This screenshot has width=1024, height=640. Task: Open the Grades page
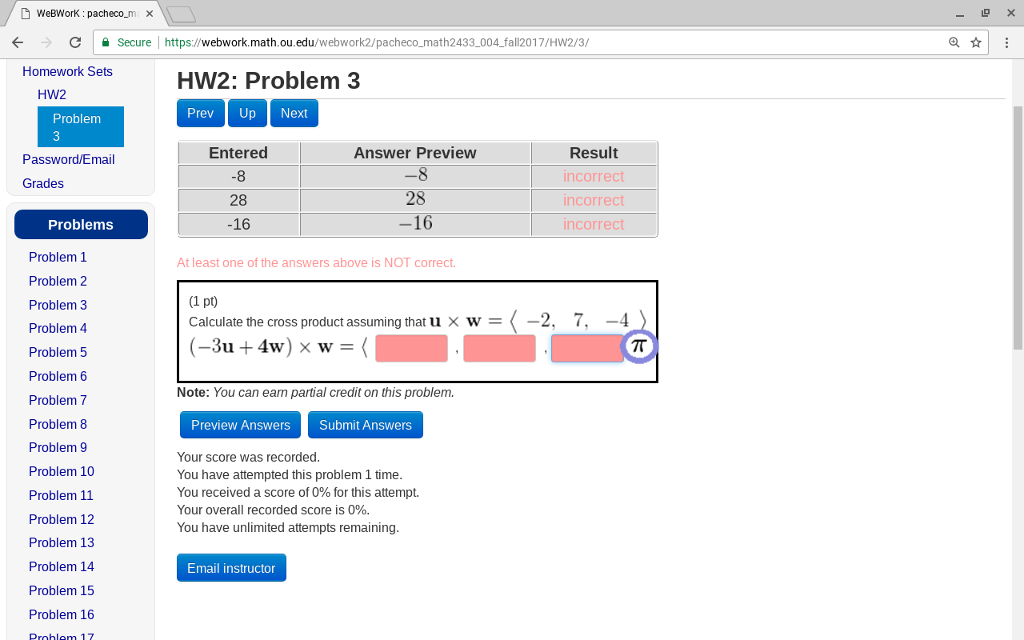tap(42, 183)
